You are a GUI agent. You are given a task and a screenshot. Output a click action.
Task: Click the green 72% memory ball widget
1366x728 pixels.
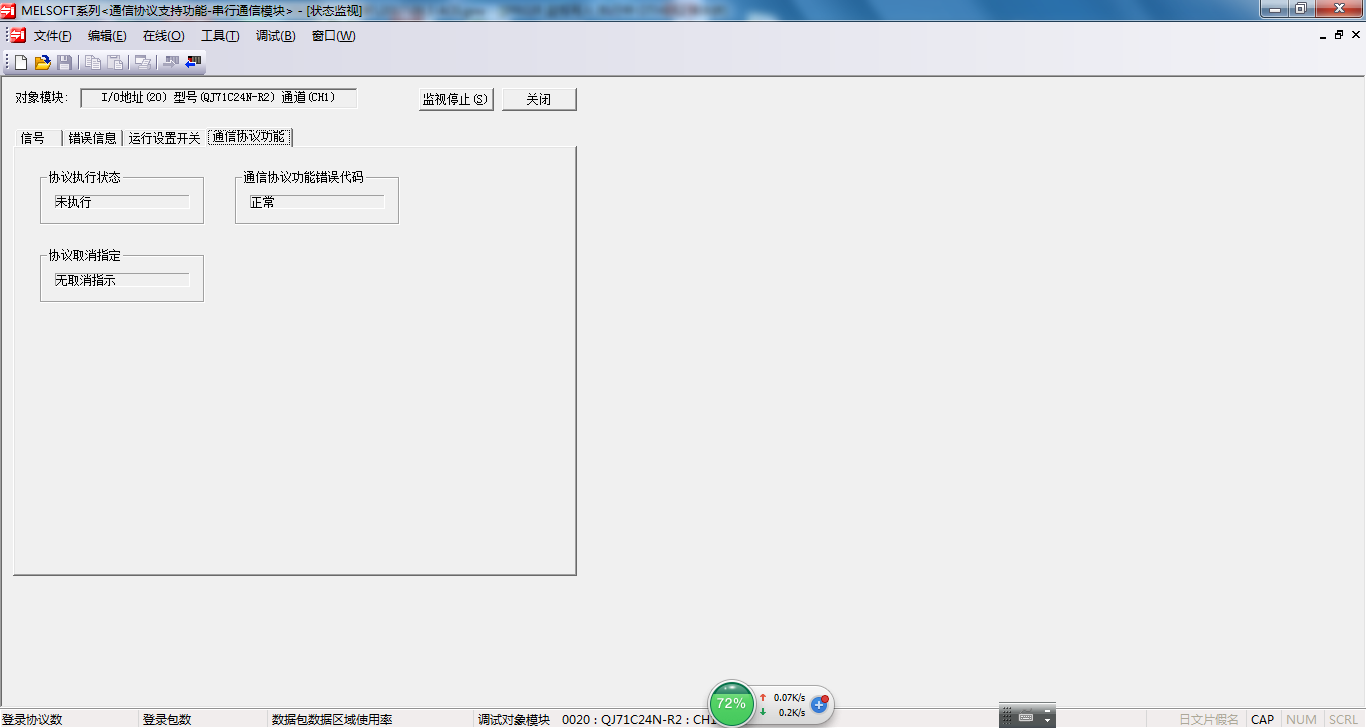tap(731, 703)
